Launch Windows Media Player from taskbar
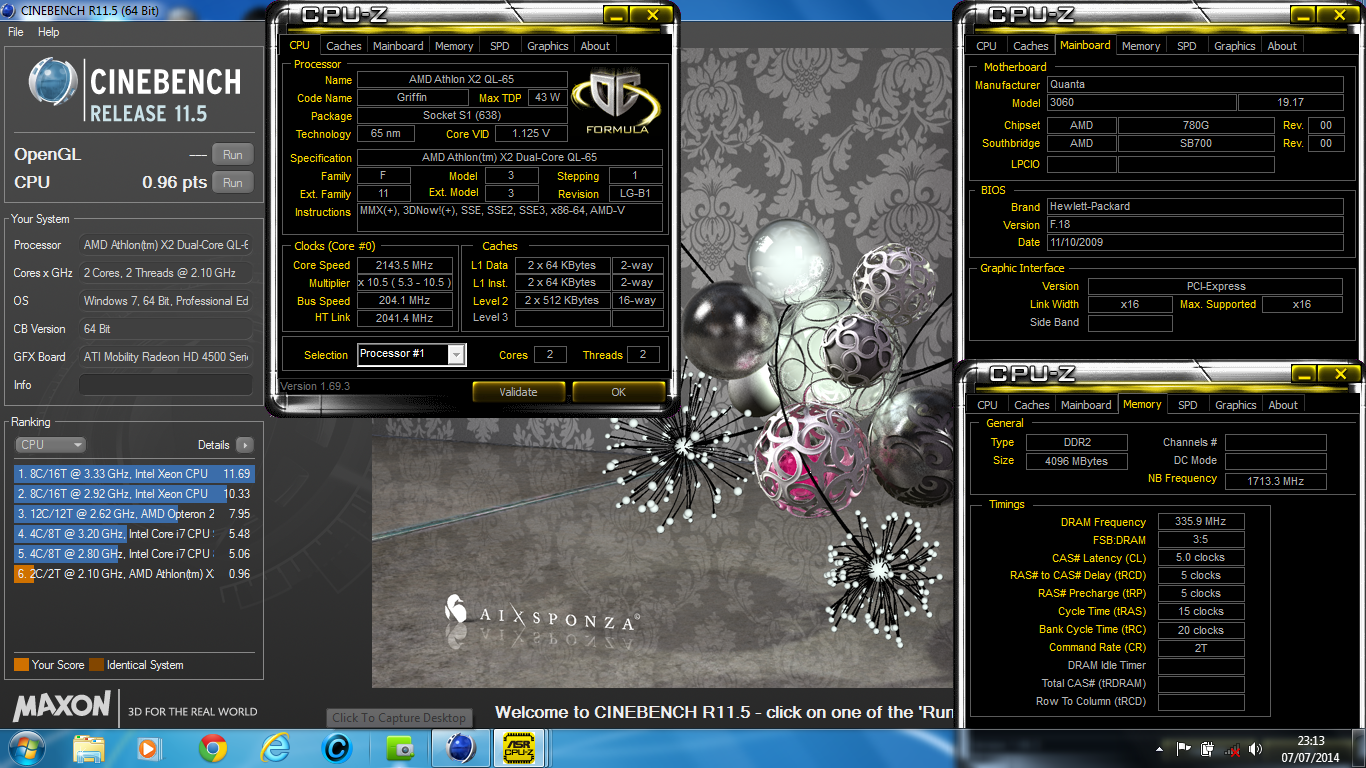 click(149, 748)
